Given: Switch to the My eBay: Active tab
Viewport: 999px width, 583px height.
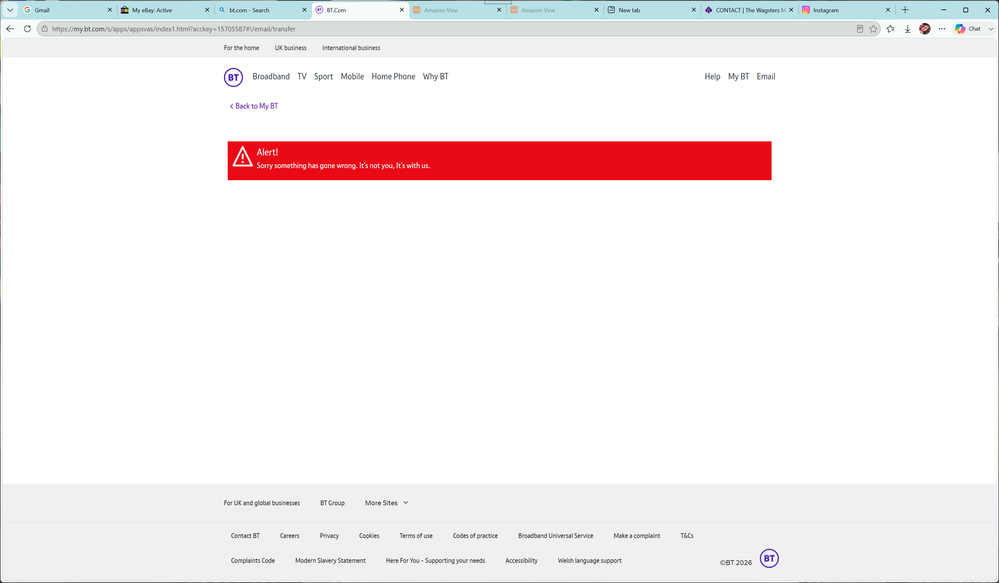Looking at the screenshot, I should tap(164, 10).
